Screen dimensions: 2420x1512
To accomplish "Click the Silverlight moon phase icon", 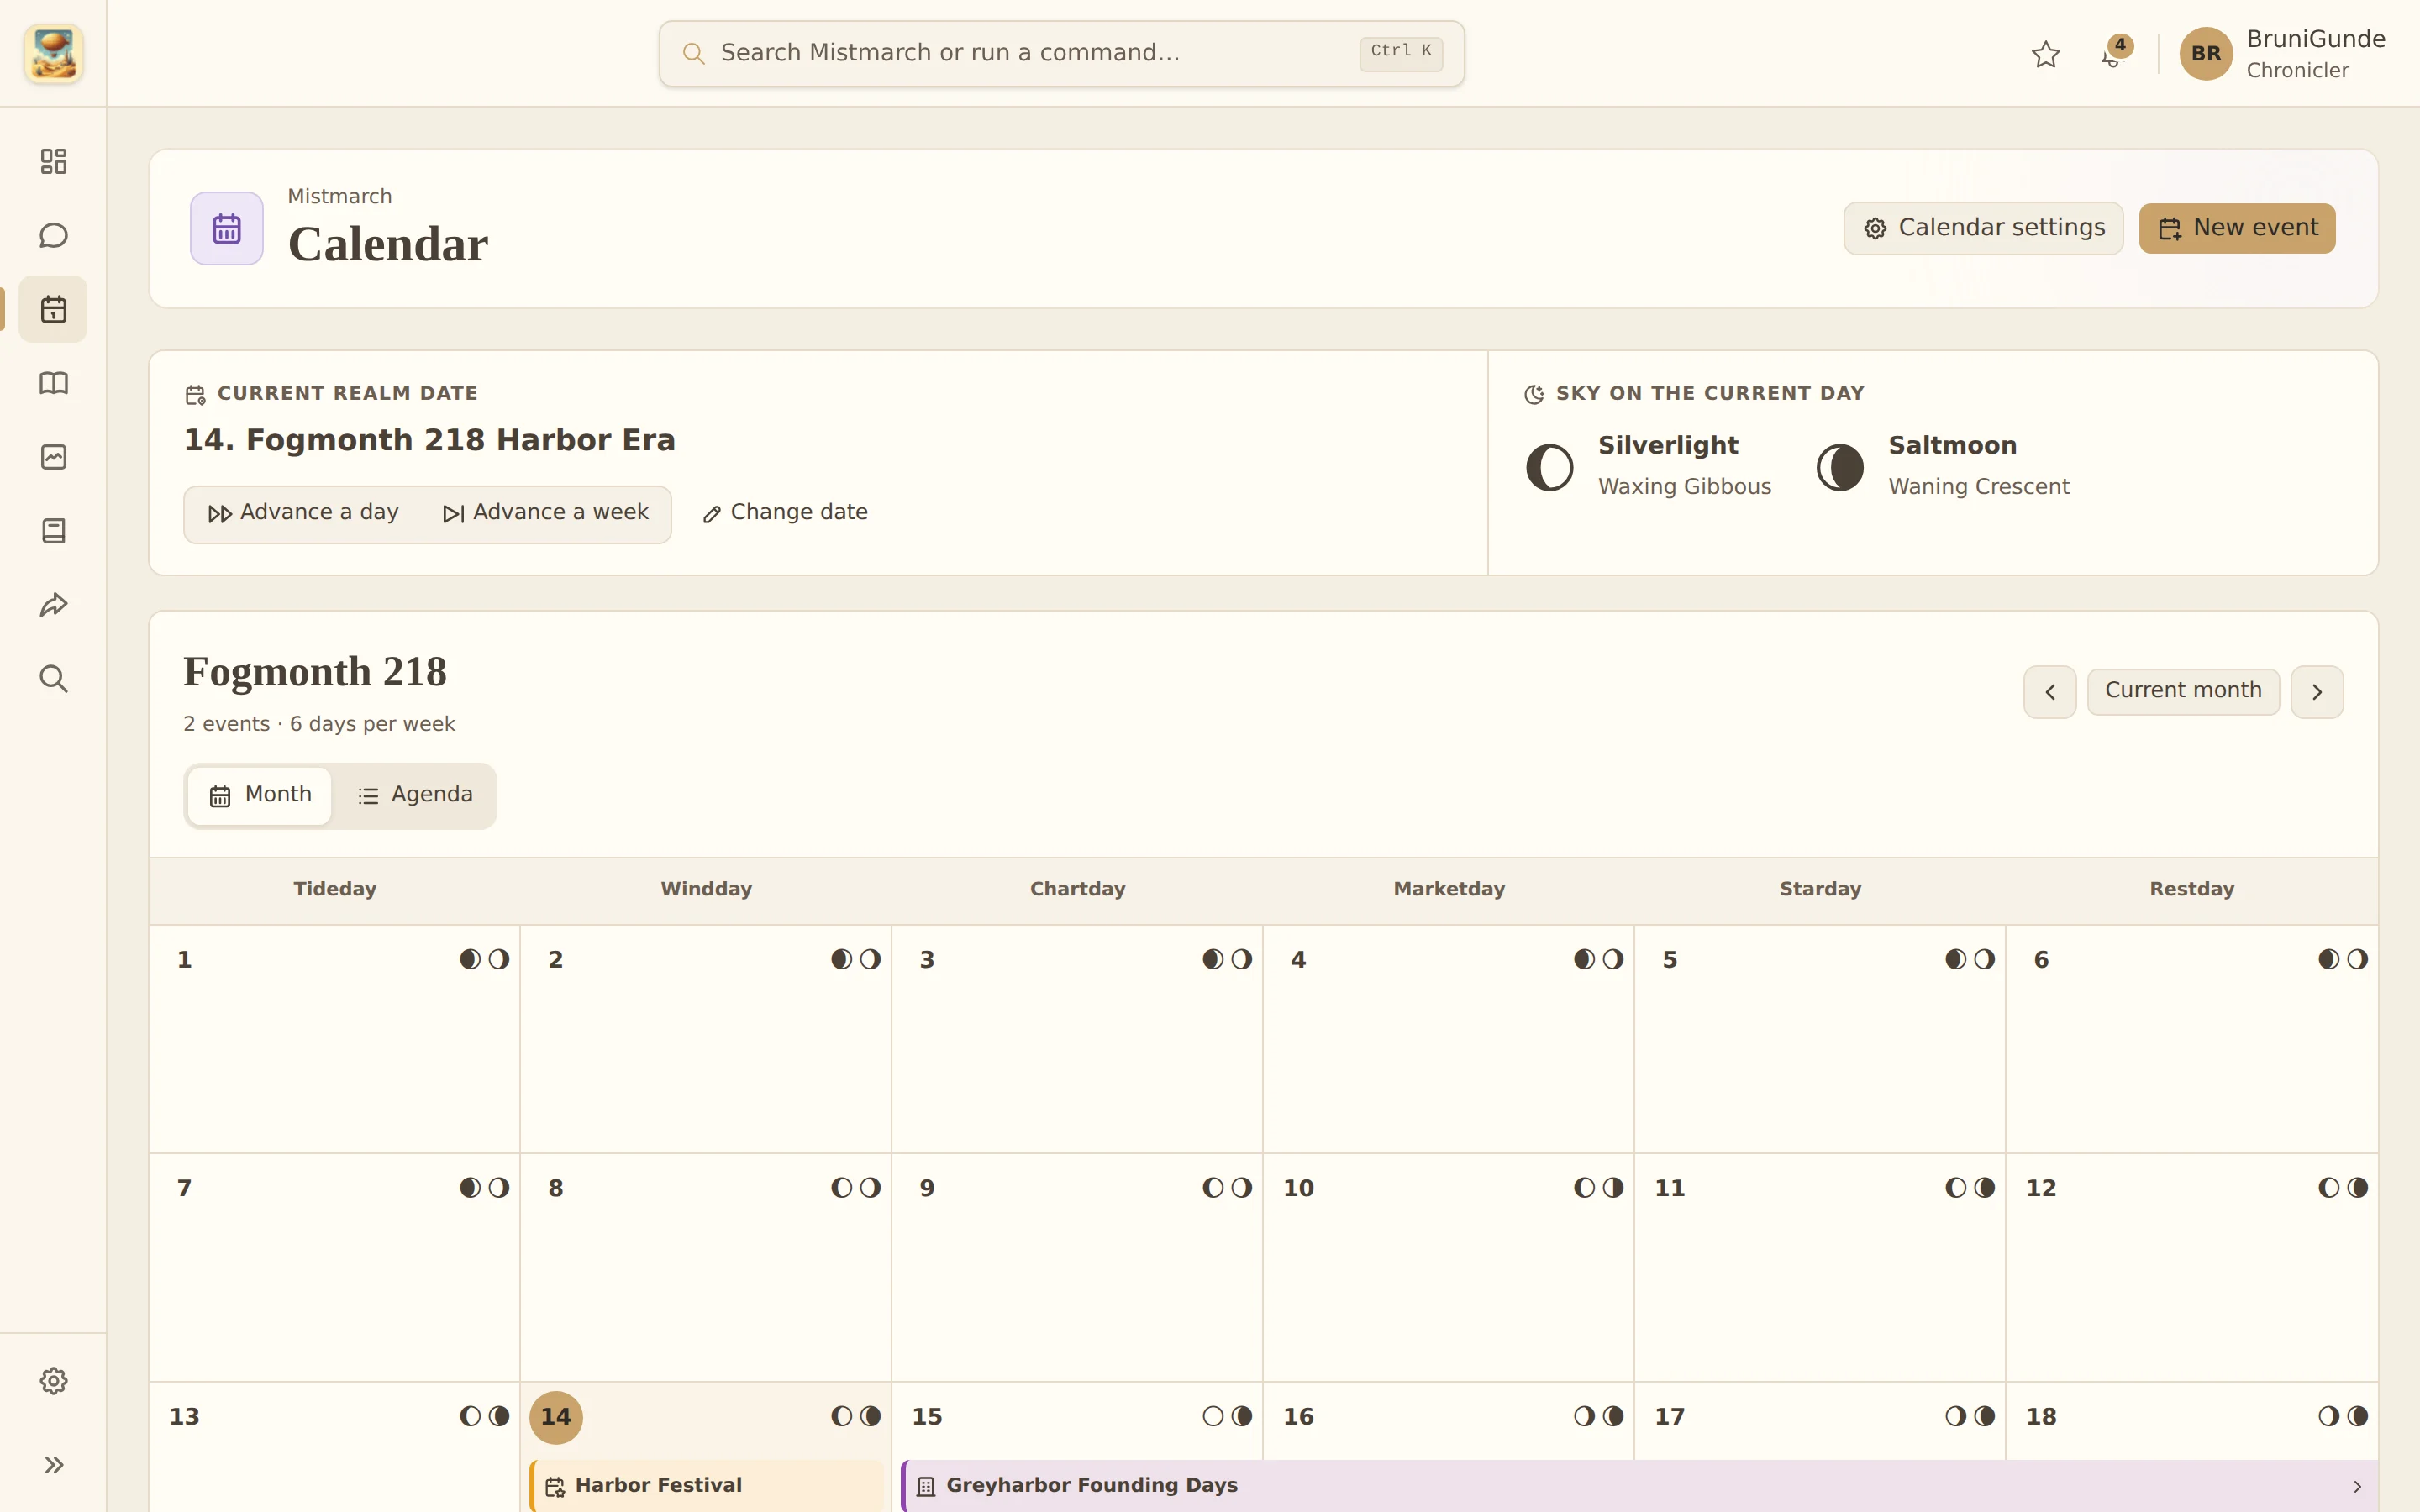I will coord(1550,467).
